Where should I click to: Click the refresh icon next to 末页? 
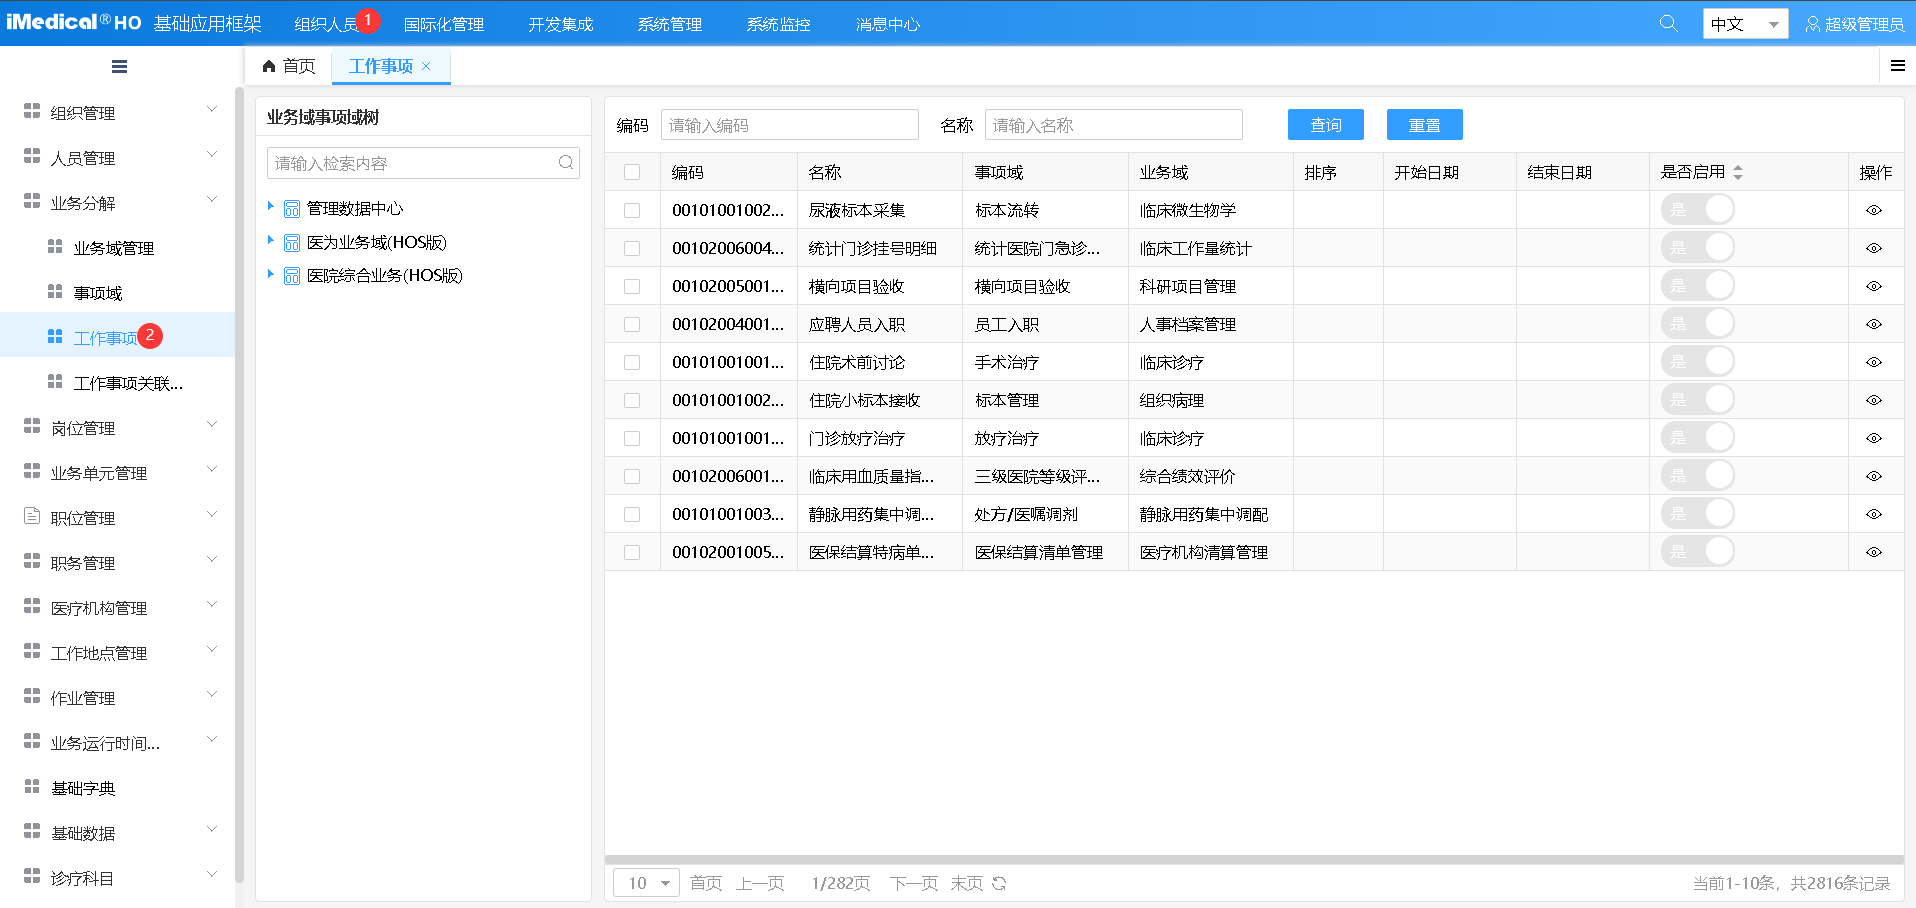tap(999, 883)
